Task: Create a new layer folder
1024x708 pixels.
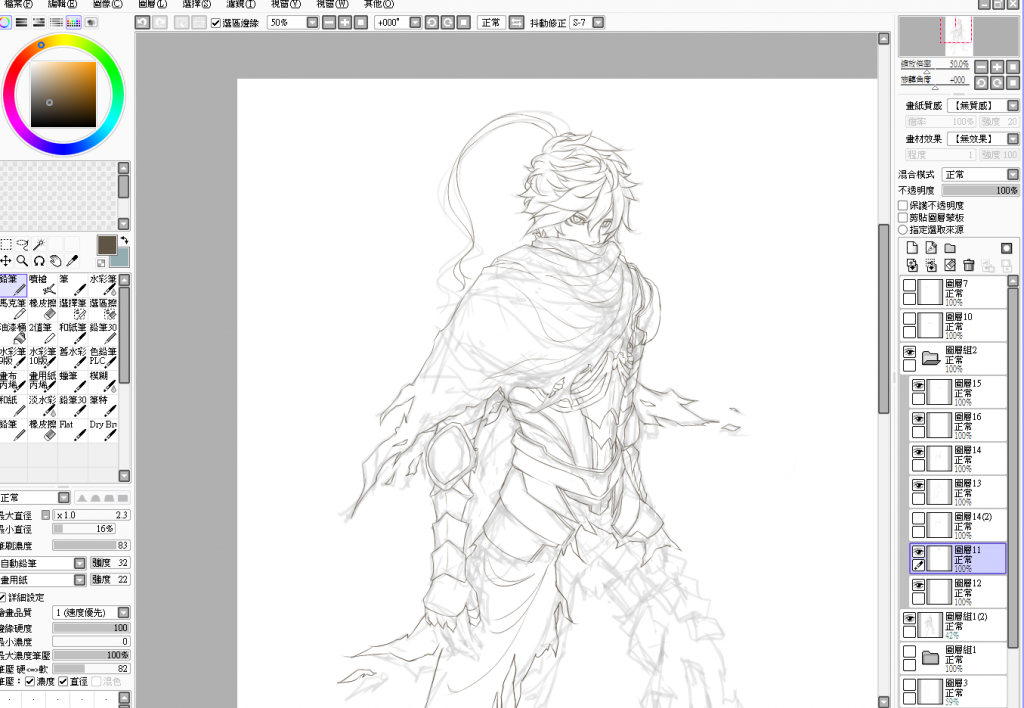Action: [x=949, y=247]
